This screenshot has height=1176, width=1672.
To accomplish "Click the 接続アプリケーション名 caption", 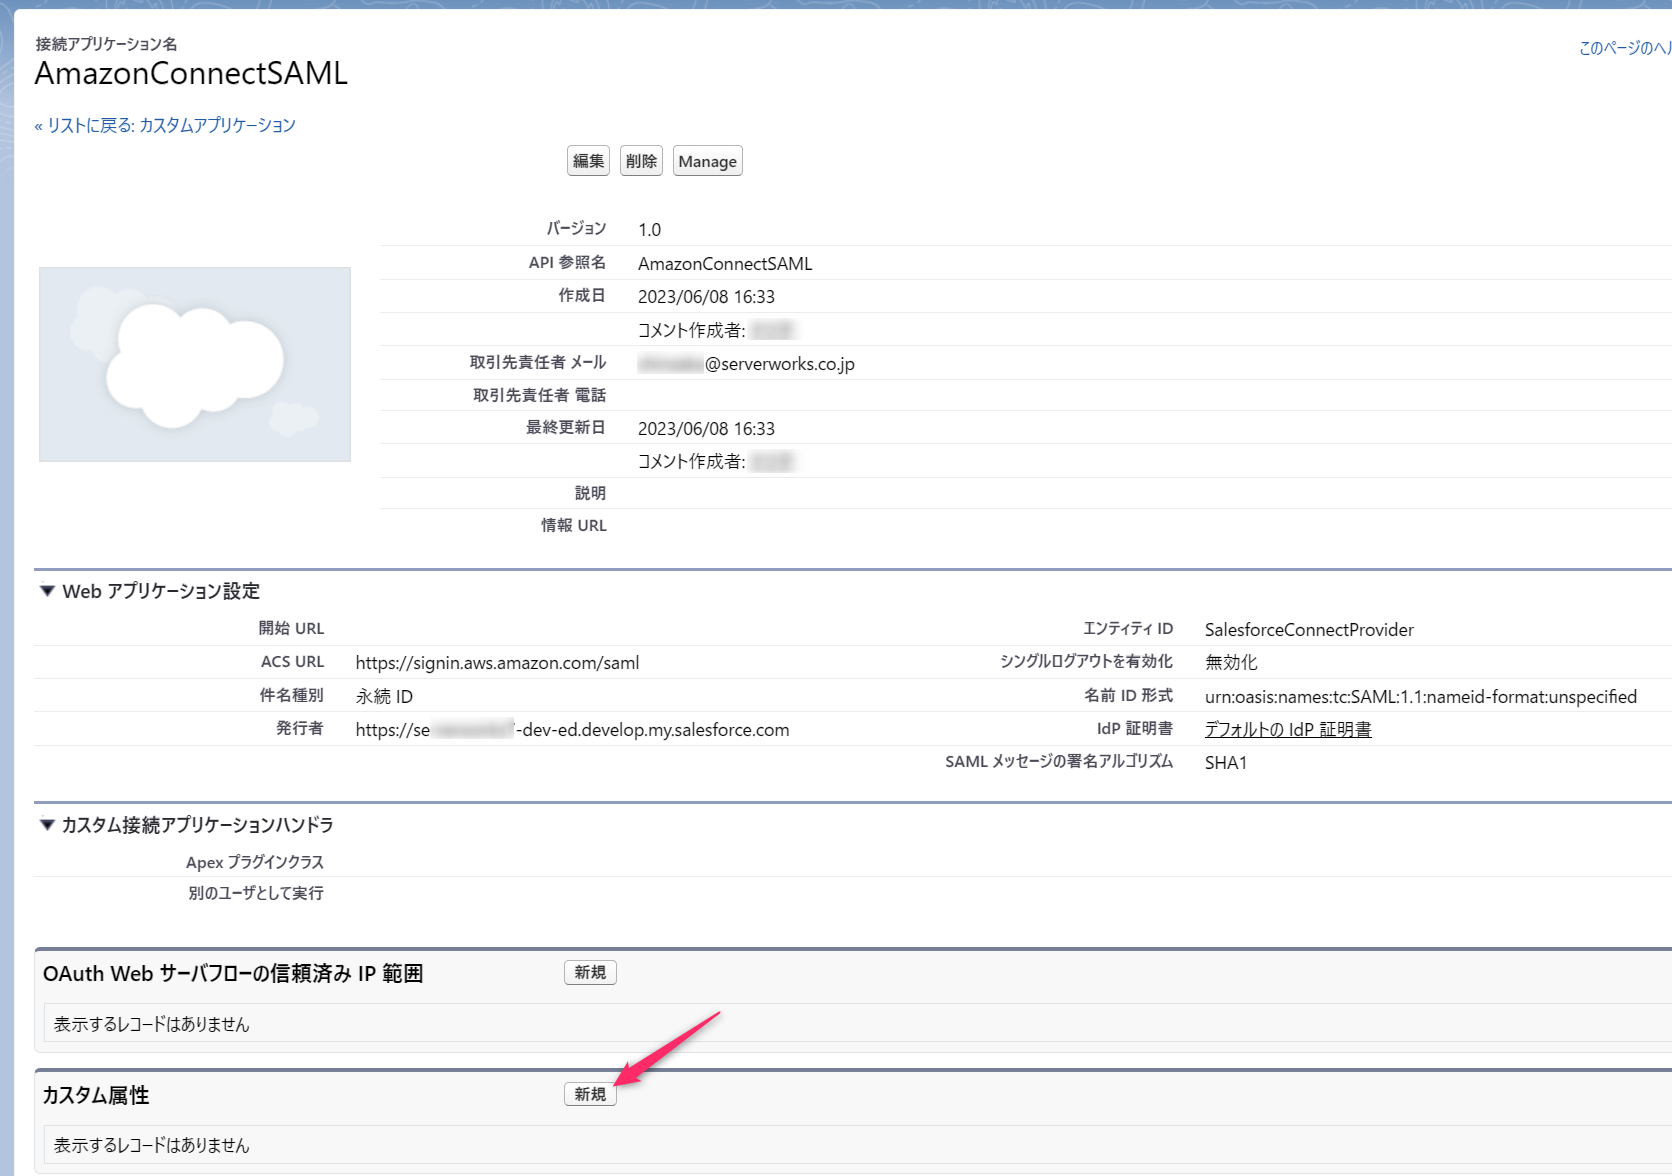I will pos(106,44).
